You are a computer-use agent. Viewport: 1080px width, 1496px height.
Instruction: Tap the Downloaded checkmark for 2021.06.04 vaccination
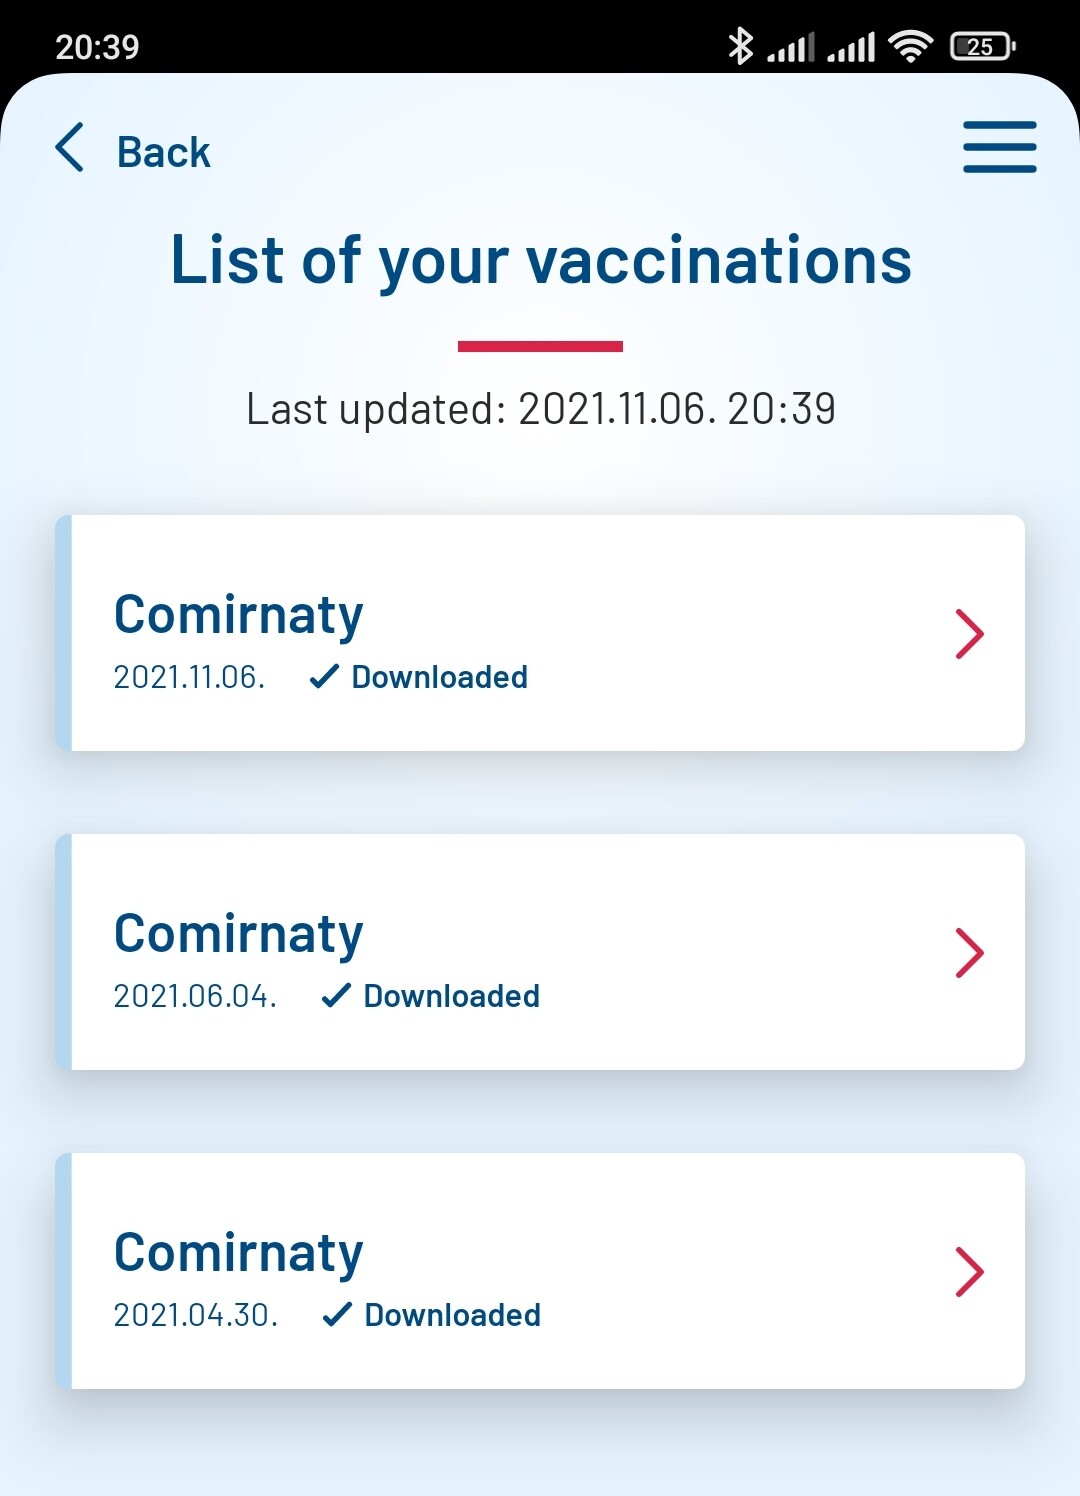[336, 996]
